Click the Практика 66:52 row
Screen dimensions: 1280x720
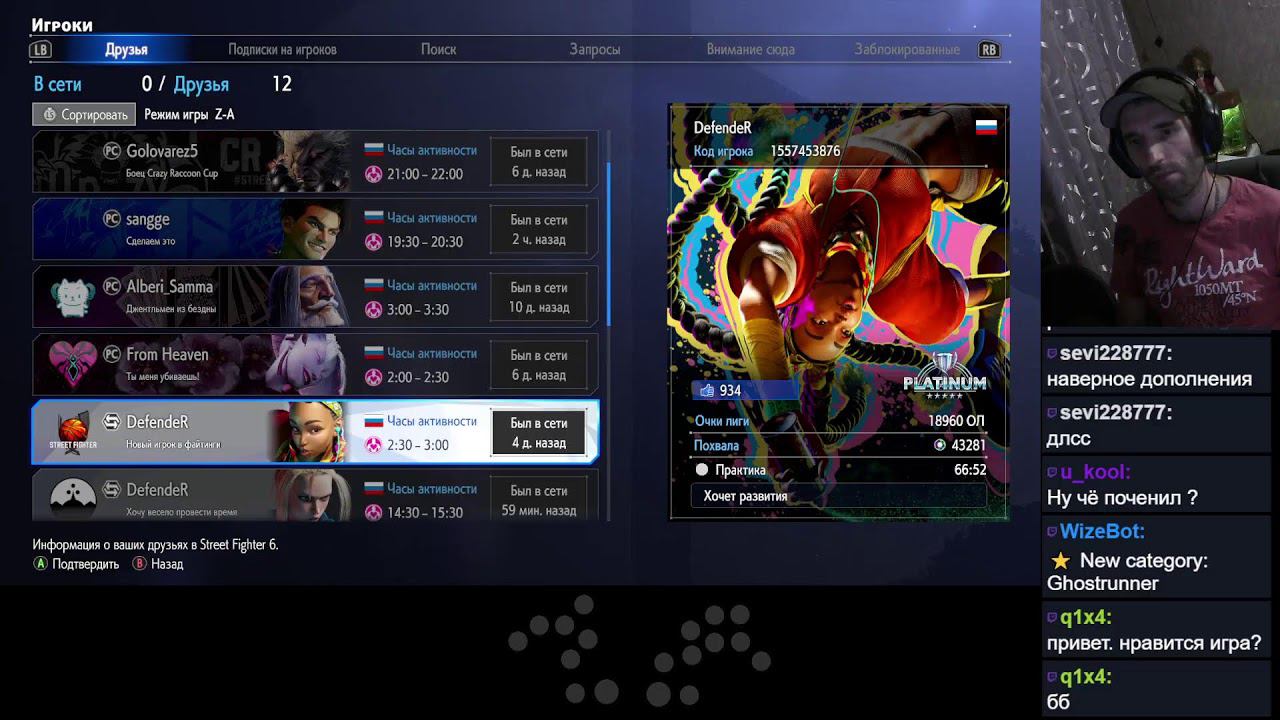(839, 470)
